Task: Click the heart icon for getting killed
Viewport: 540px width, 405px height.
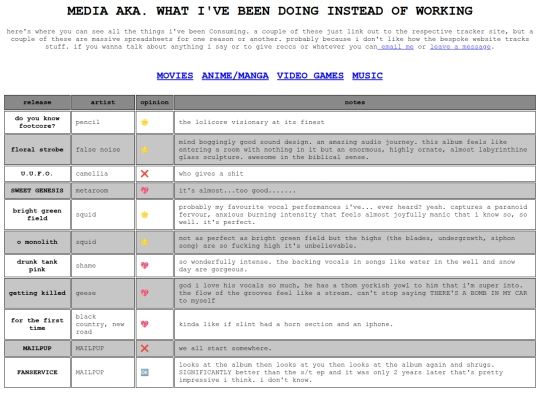Action: (145, 293)
